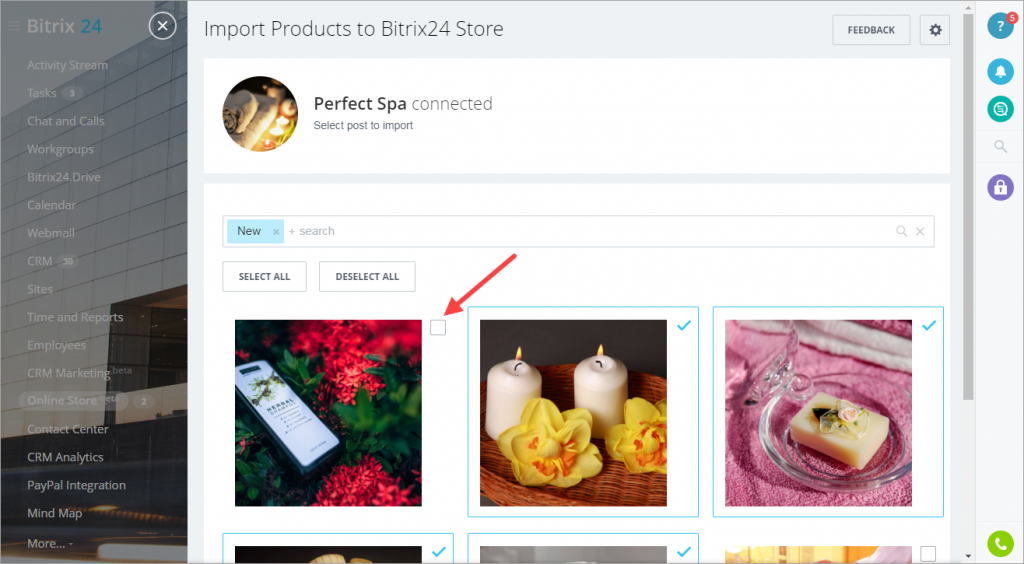Open the hamburger menu beside Bitrix 24

click(14, 26)
